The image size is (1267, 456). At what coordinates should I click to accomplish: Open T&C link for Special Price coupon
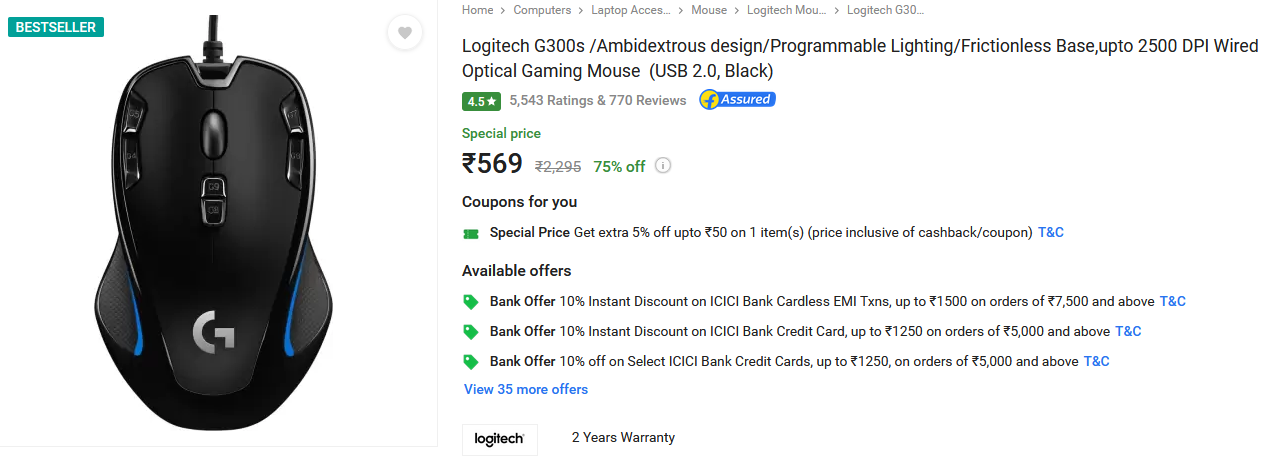click(x=1051, y=232)
